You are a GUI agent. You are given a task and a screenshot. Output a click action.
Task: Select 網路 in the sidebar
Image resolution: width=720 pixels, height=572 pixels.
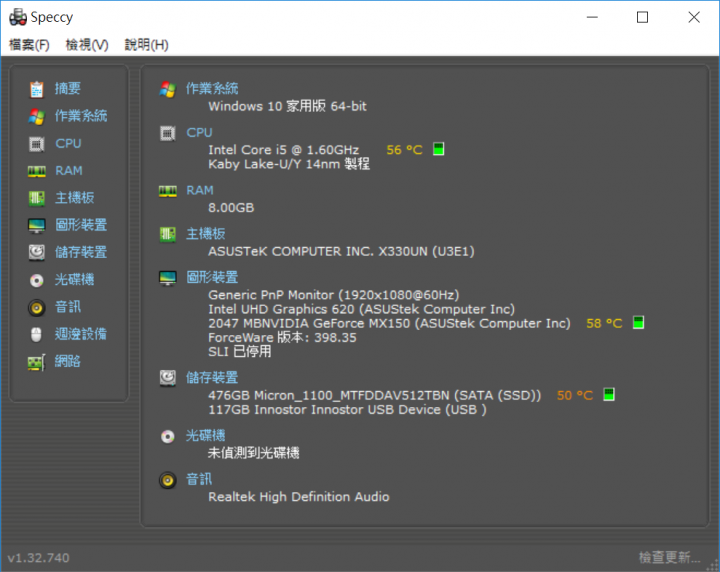pyautogui.click(x=68, y=361)
